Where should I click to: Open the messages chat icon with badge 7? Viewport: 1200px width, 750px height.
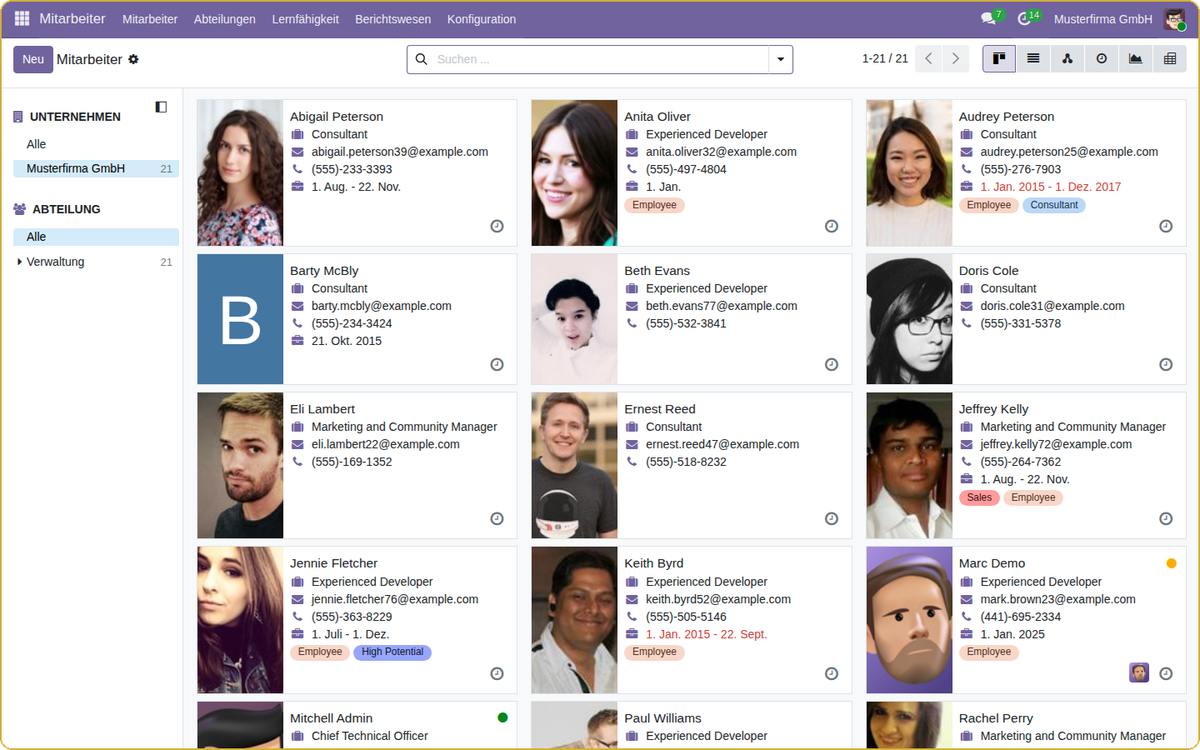click(x=990, y=19)
